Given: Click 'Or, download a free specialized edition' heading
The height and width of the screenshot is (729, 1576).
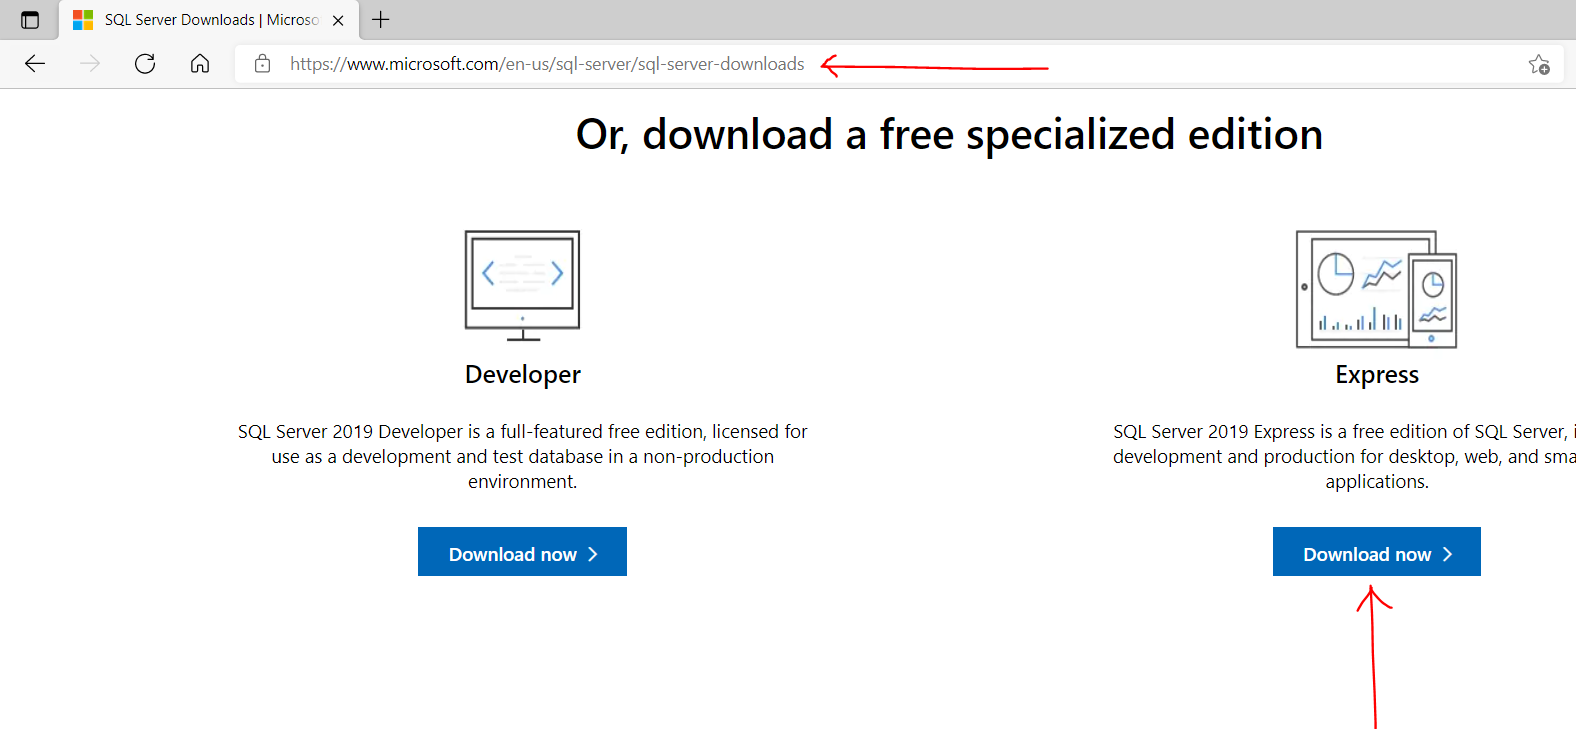Looking at the screenshot, I should click(x=949, y=134).
